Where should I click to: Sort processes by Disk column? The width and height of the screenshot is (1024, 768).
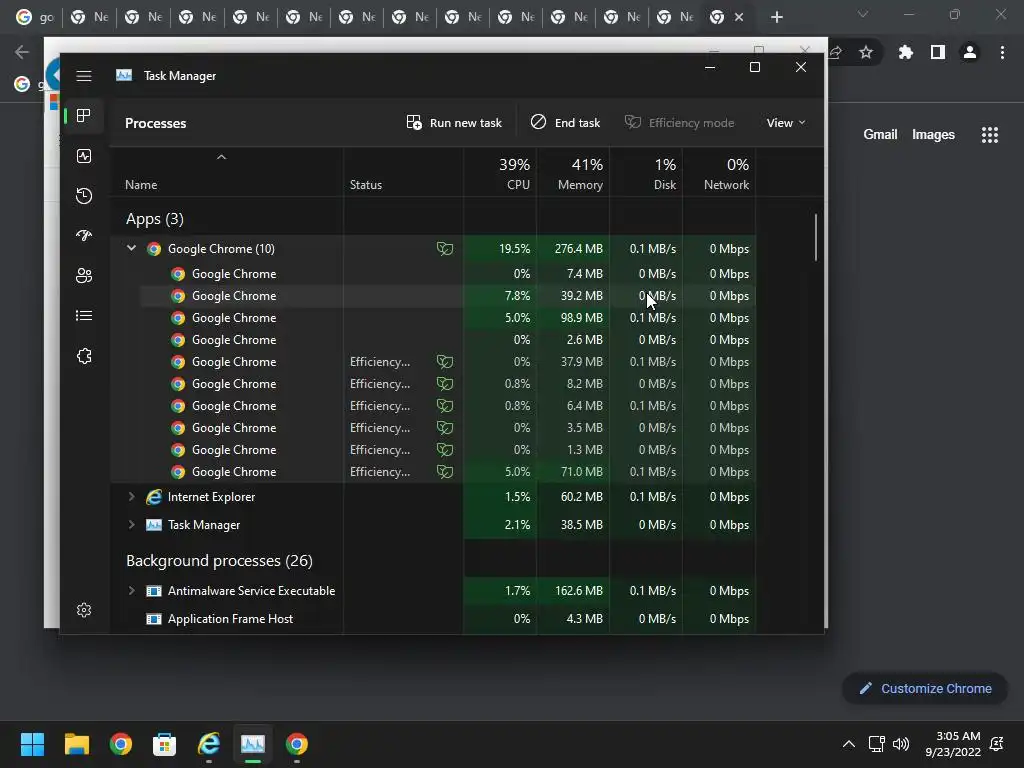(647, 173)
